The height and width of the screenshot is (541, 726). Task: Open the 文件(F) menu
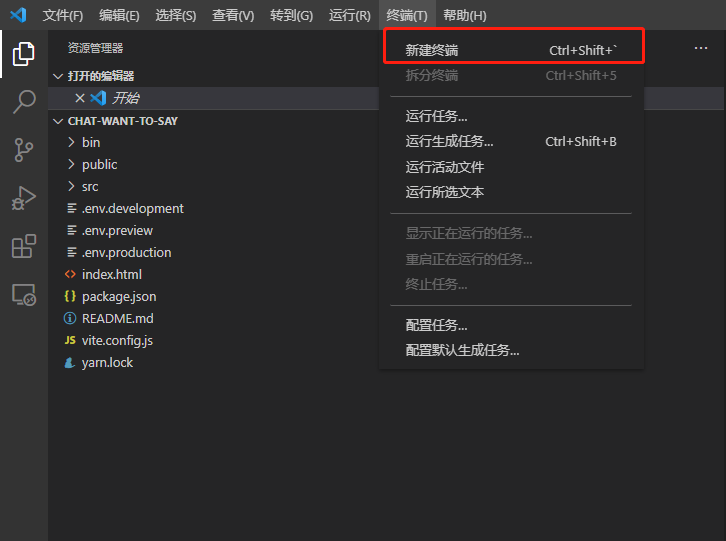pos(63,15)
